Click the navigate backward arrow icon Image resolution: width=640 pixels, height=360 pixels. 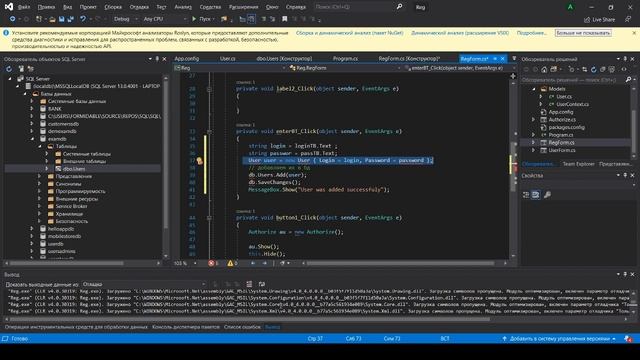point(12,19)
